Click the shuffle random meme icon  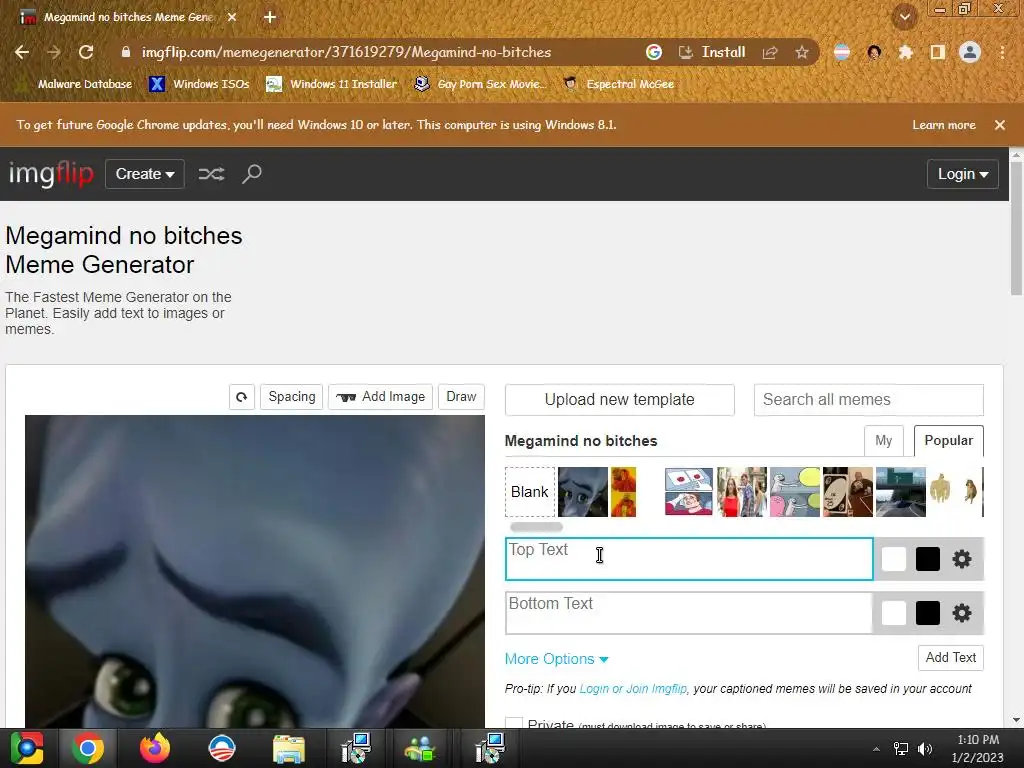tap(212, 174)
